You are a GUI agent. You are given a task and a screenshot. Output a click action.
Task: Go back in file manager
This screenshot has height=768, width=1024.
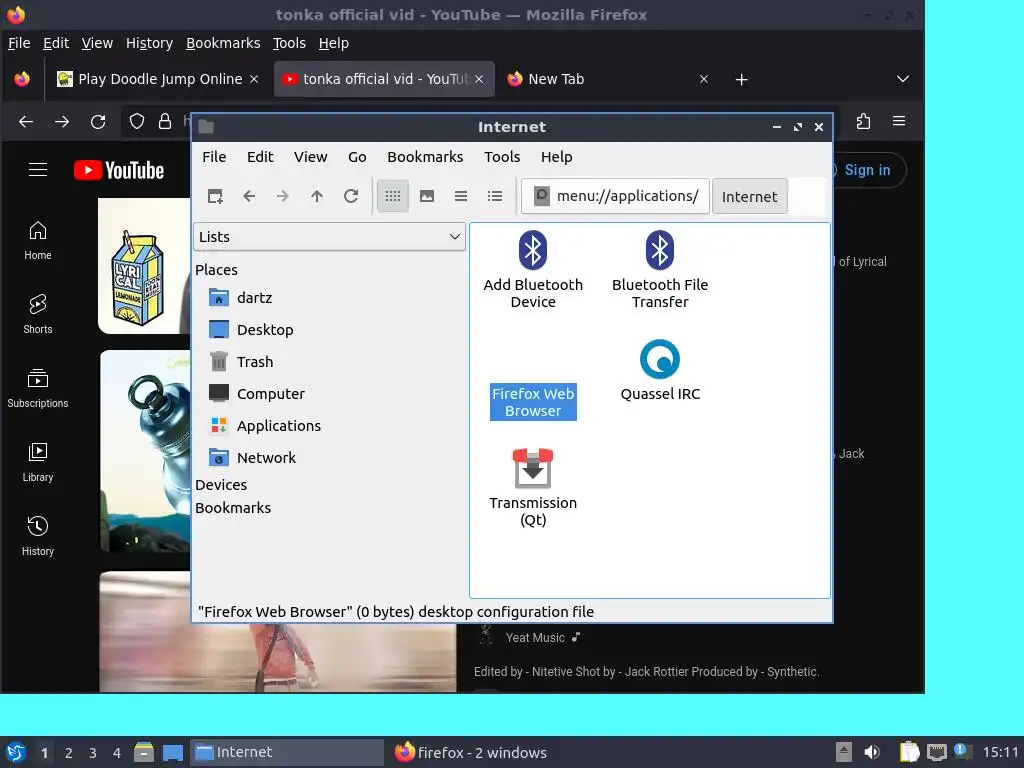pos(249,196)
